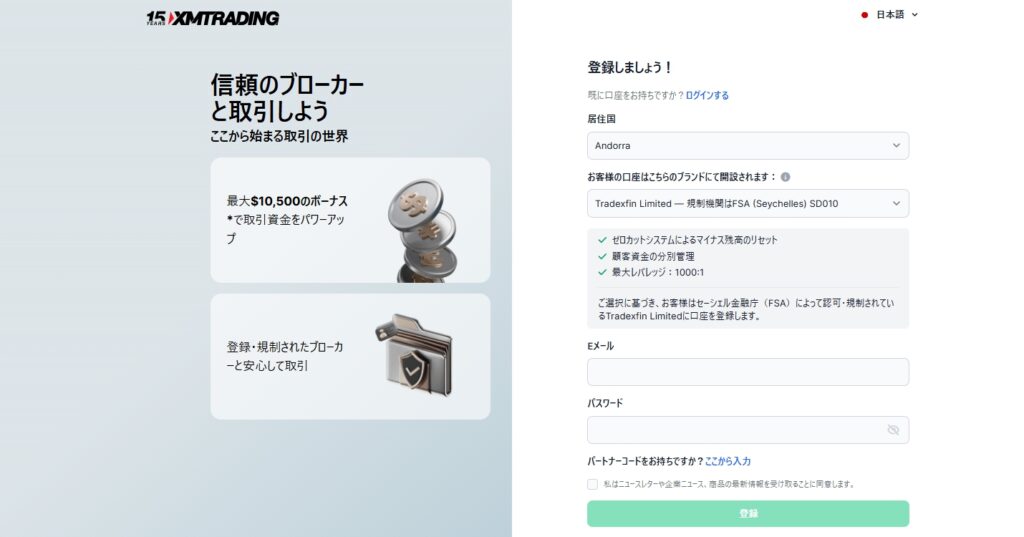
Task: Click the shield folder security illustration
Action: coord(415,355)
